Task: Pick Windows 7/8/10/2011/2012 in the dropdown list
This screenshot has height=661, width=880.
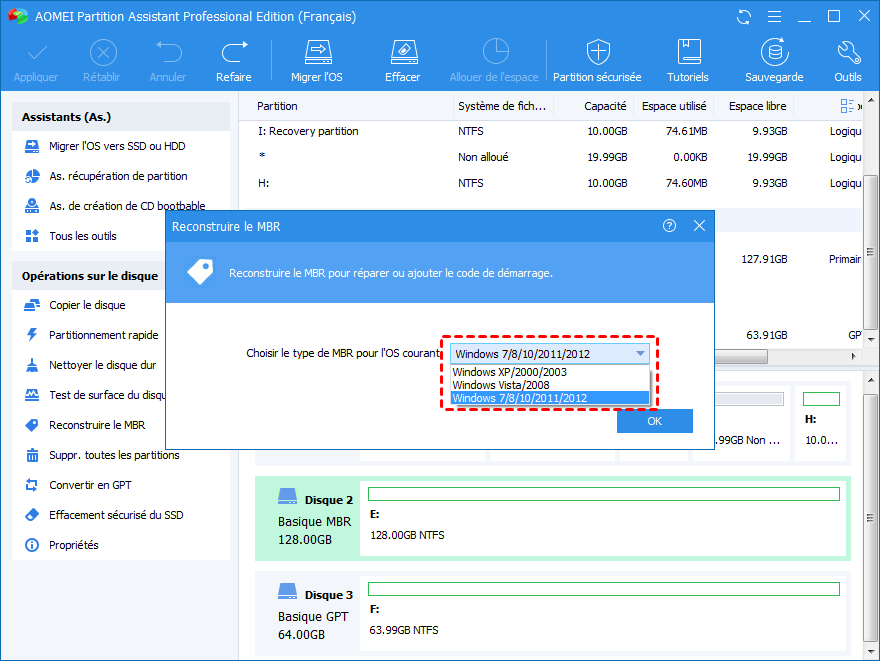Action: [x=519, y=398]
